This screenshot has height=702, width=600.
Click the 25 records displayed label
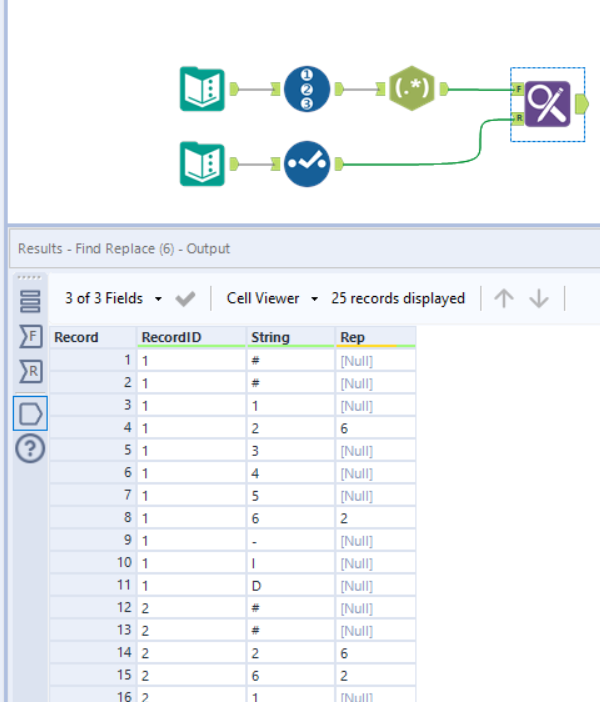398,299
